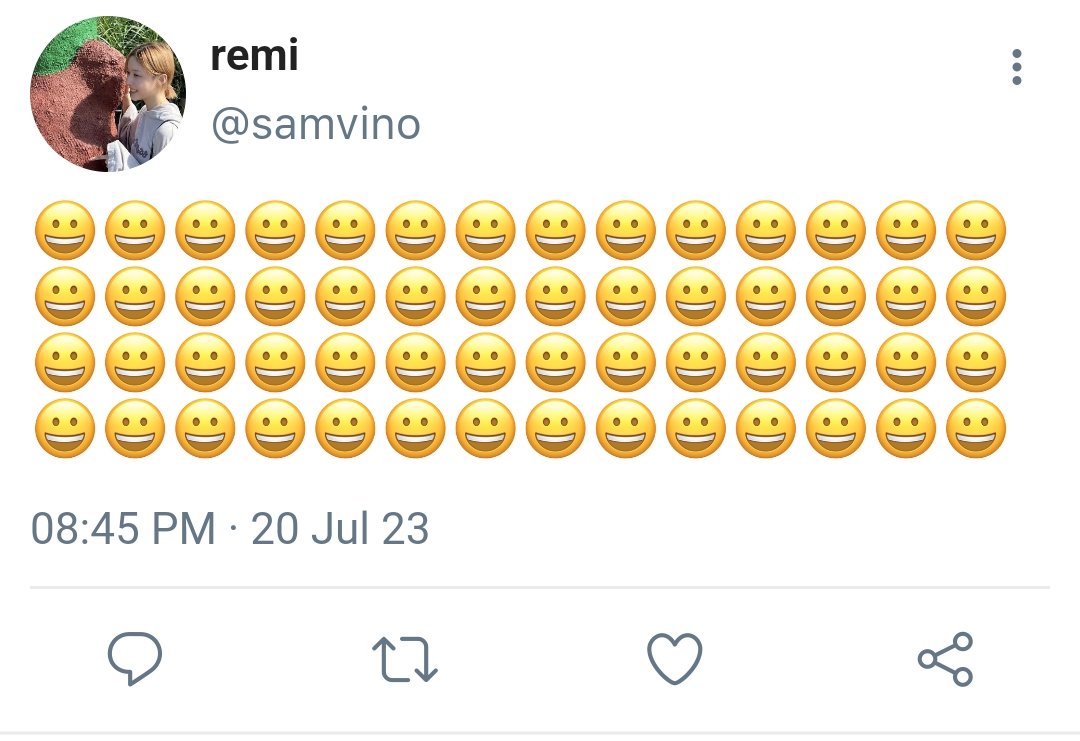Screen dimensions: 1080x741
Task: Select the 20 Jul 23 date text
Action: point(340,528)
